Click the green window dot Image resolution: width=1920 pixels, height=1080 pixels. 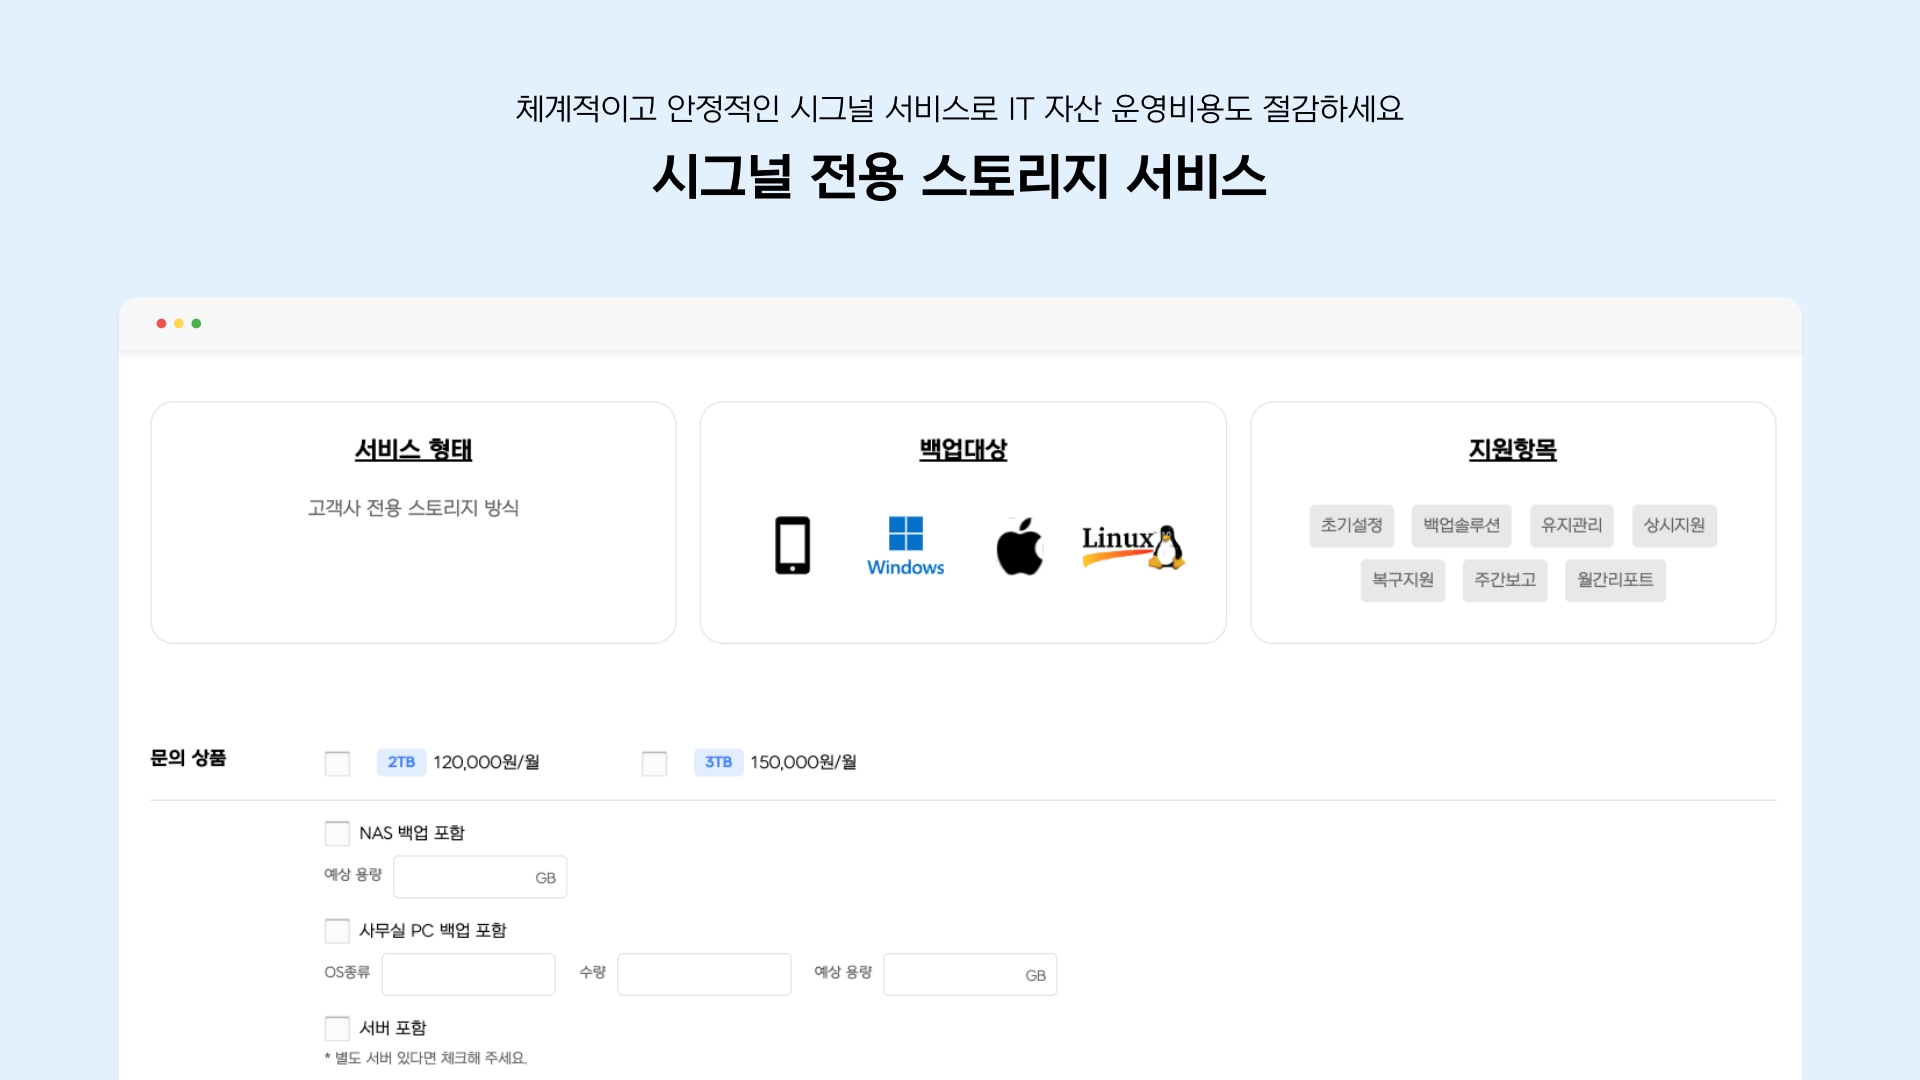click(196, 323)
